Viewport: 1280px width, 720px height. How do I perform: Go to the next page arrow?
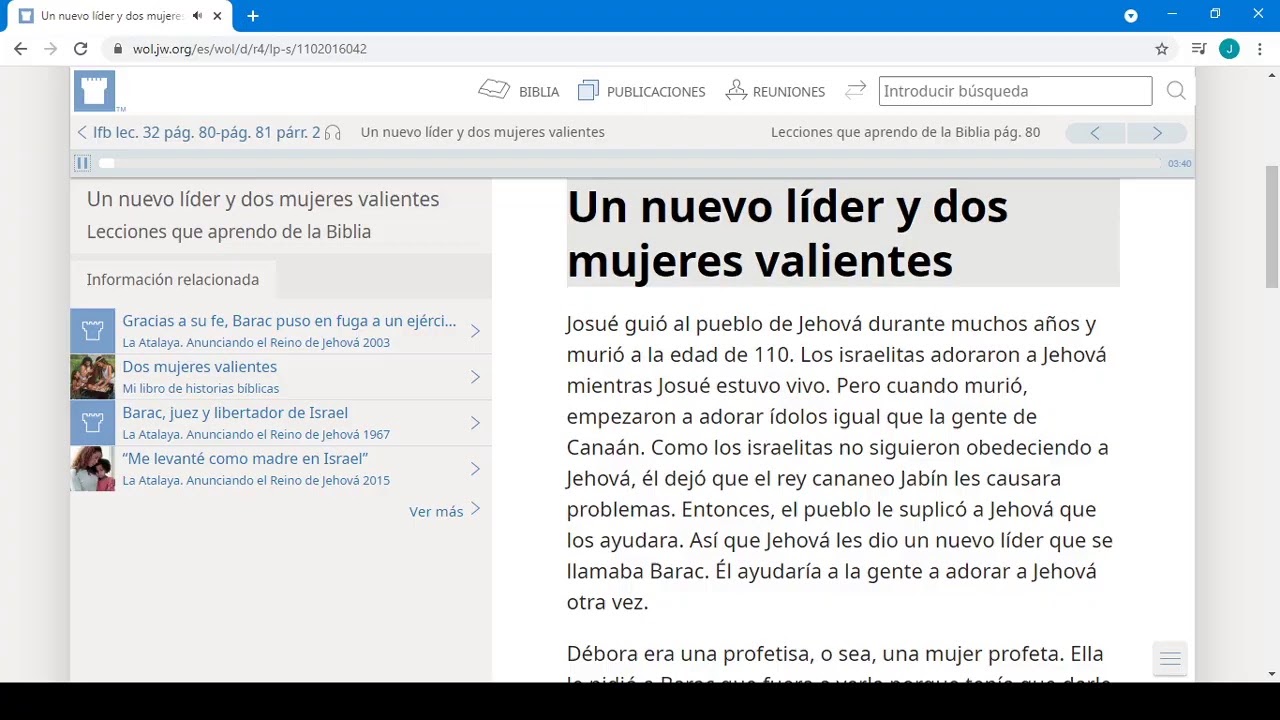[x=1157, y=132]
